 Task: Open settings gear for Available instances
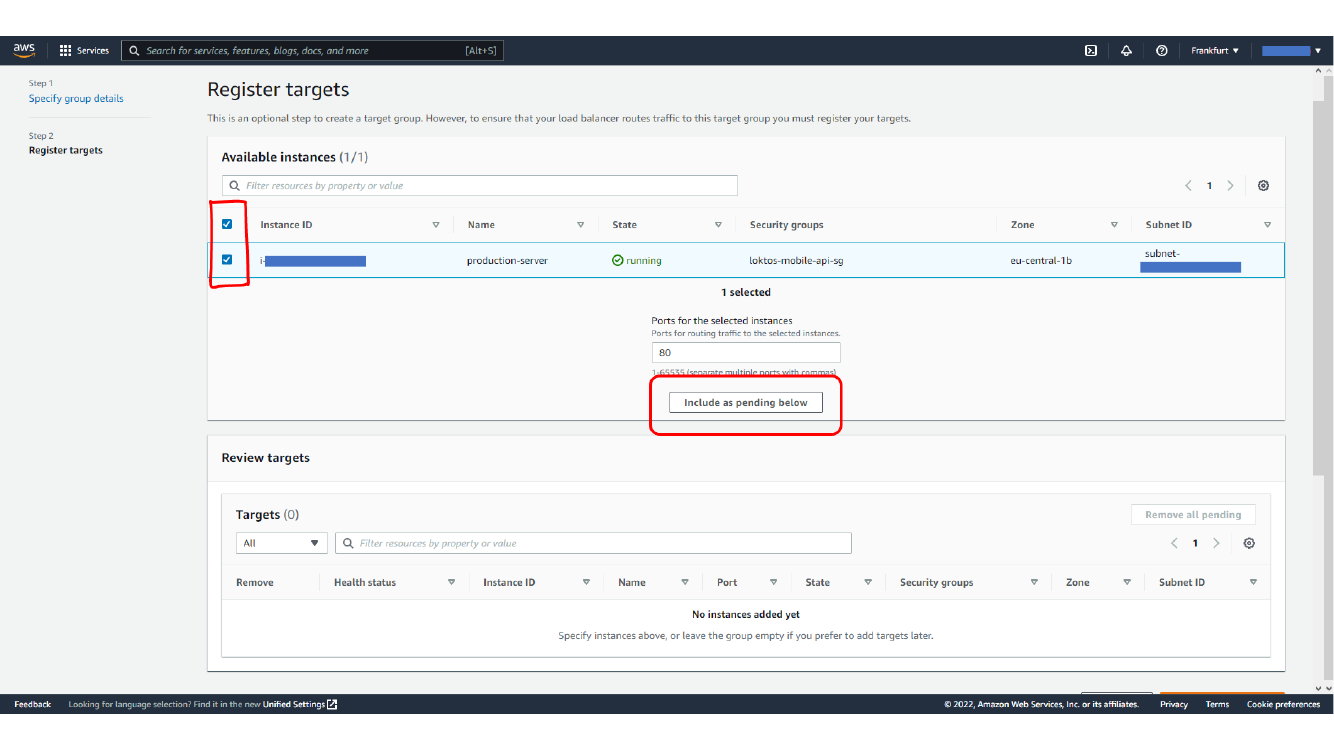coord(1263,186)
